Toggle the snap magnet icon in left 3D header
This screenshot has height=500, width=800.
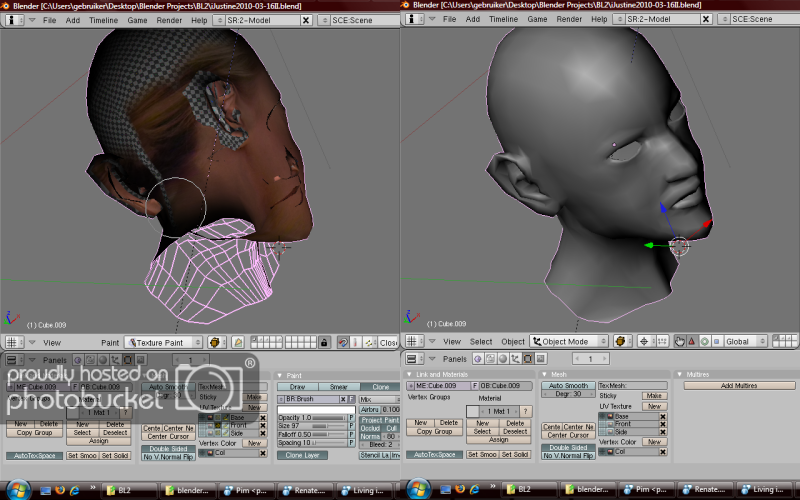pyautogui.click(x=343, y=342)
